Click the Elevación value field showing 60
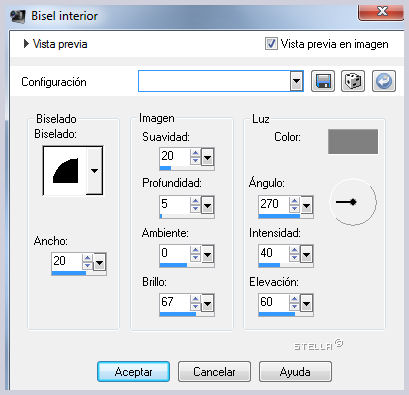This screenshot has width=409, height=395. 274,302
